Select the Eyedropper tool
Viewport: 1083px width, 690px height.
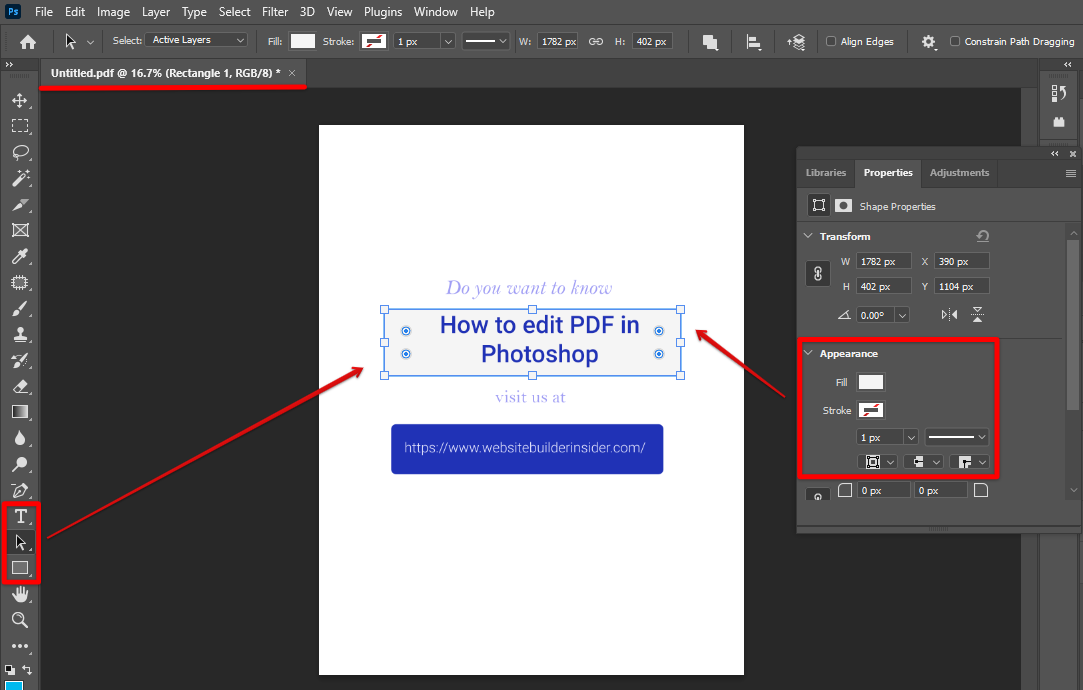(x=19, y=256)
